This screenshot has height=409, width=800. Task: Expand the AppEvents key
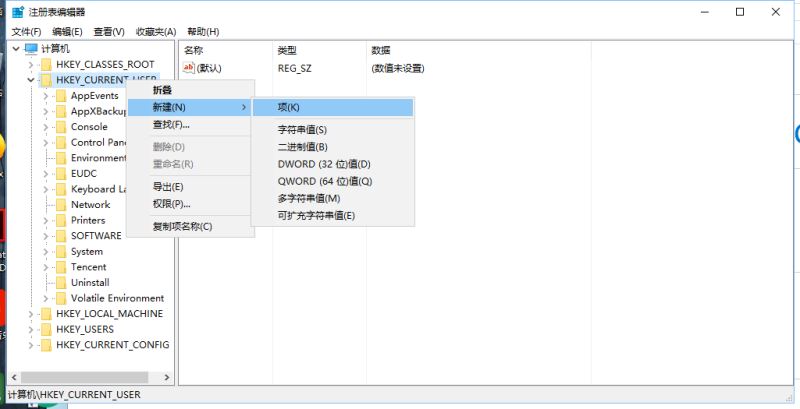click(x=45, y=96)
